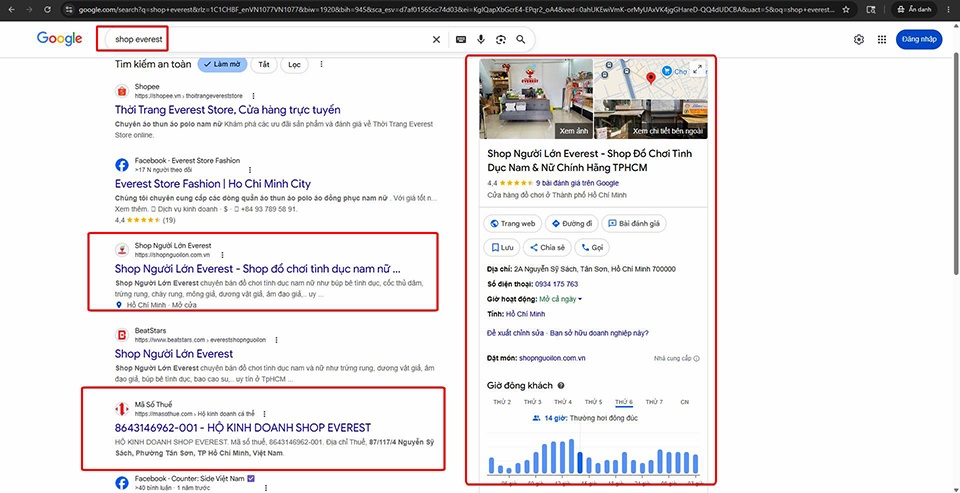Open the Google apps grid
The width and height of the screenshot is (960, 493).
[x=882, y=40]
